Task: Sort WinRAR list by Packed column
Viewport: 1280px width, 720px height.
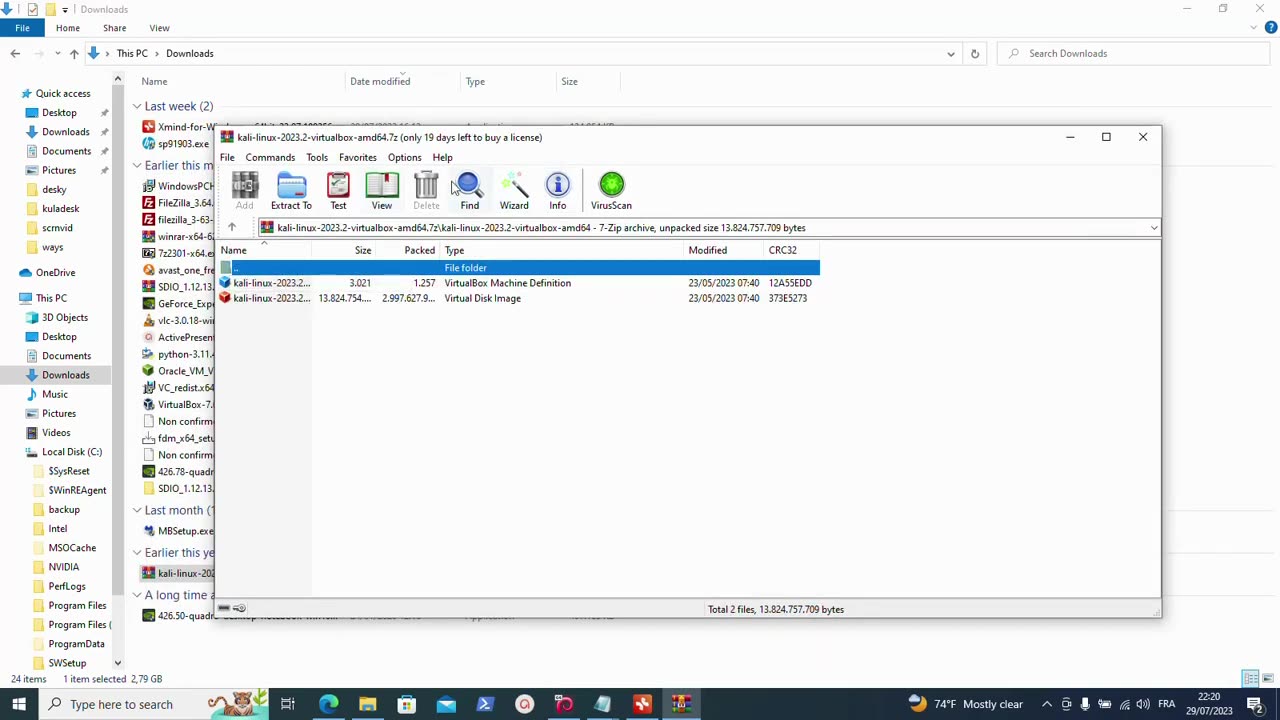Action: 408,250
